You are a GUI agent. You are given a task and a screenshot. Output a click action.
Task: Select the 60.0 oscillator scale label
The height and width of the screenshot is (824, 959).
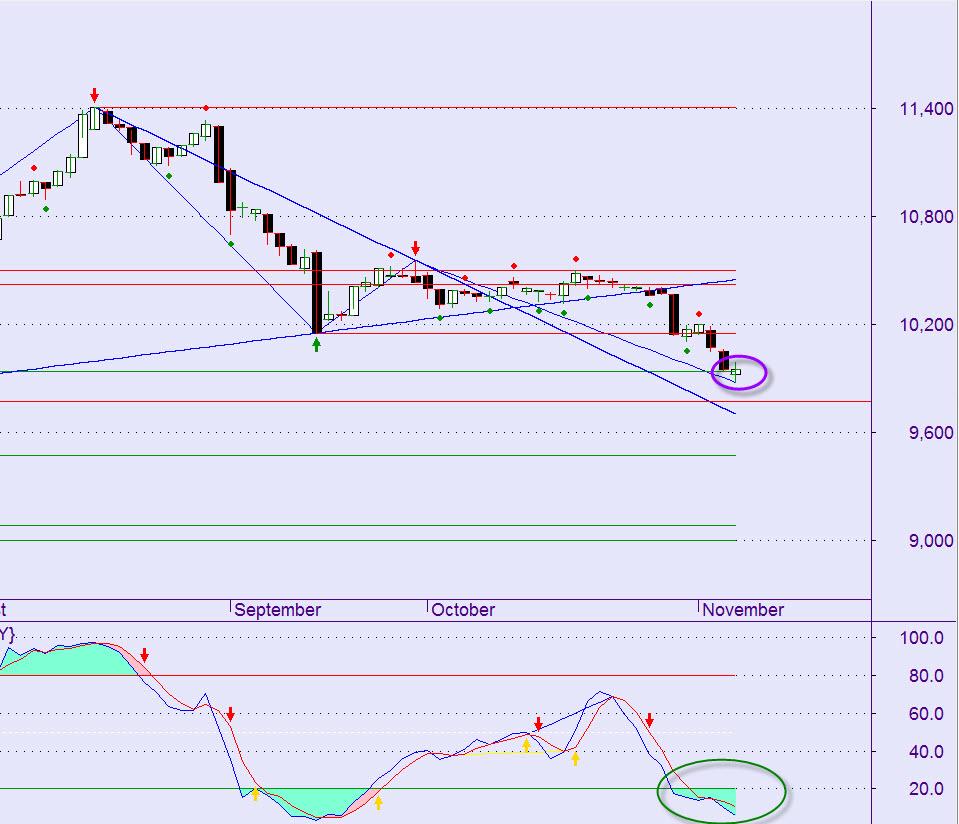[x=926, y=713]
